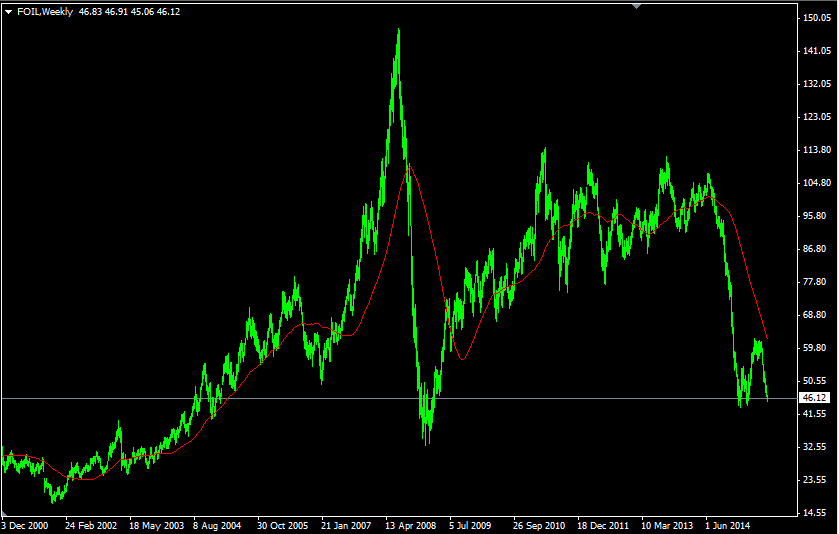This screenshot has height=534, width=839.
Task: Click the FOIL,Weekly chart title
Action: coord(45,12)
